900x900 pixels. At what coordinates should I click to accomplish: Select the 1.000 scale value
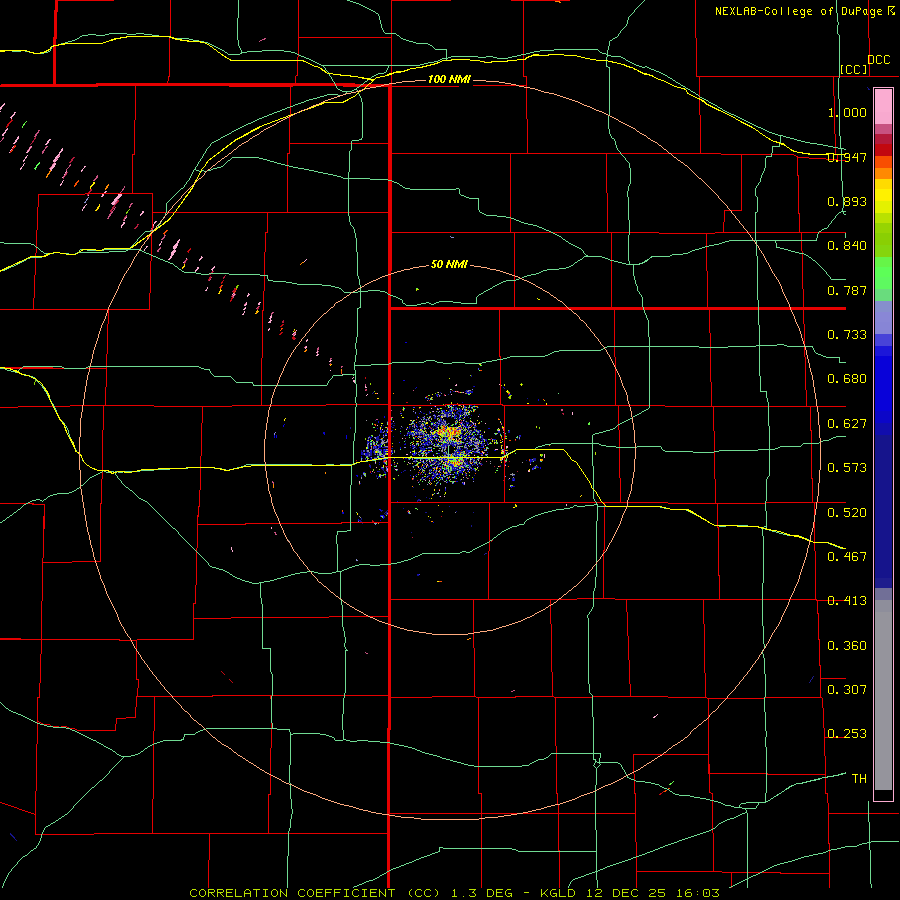[x=847, y=112]
